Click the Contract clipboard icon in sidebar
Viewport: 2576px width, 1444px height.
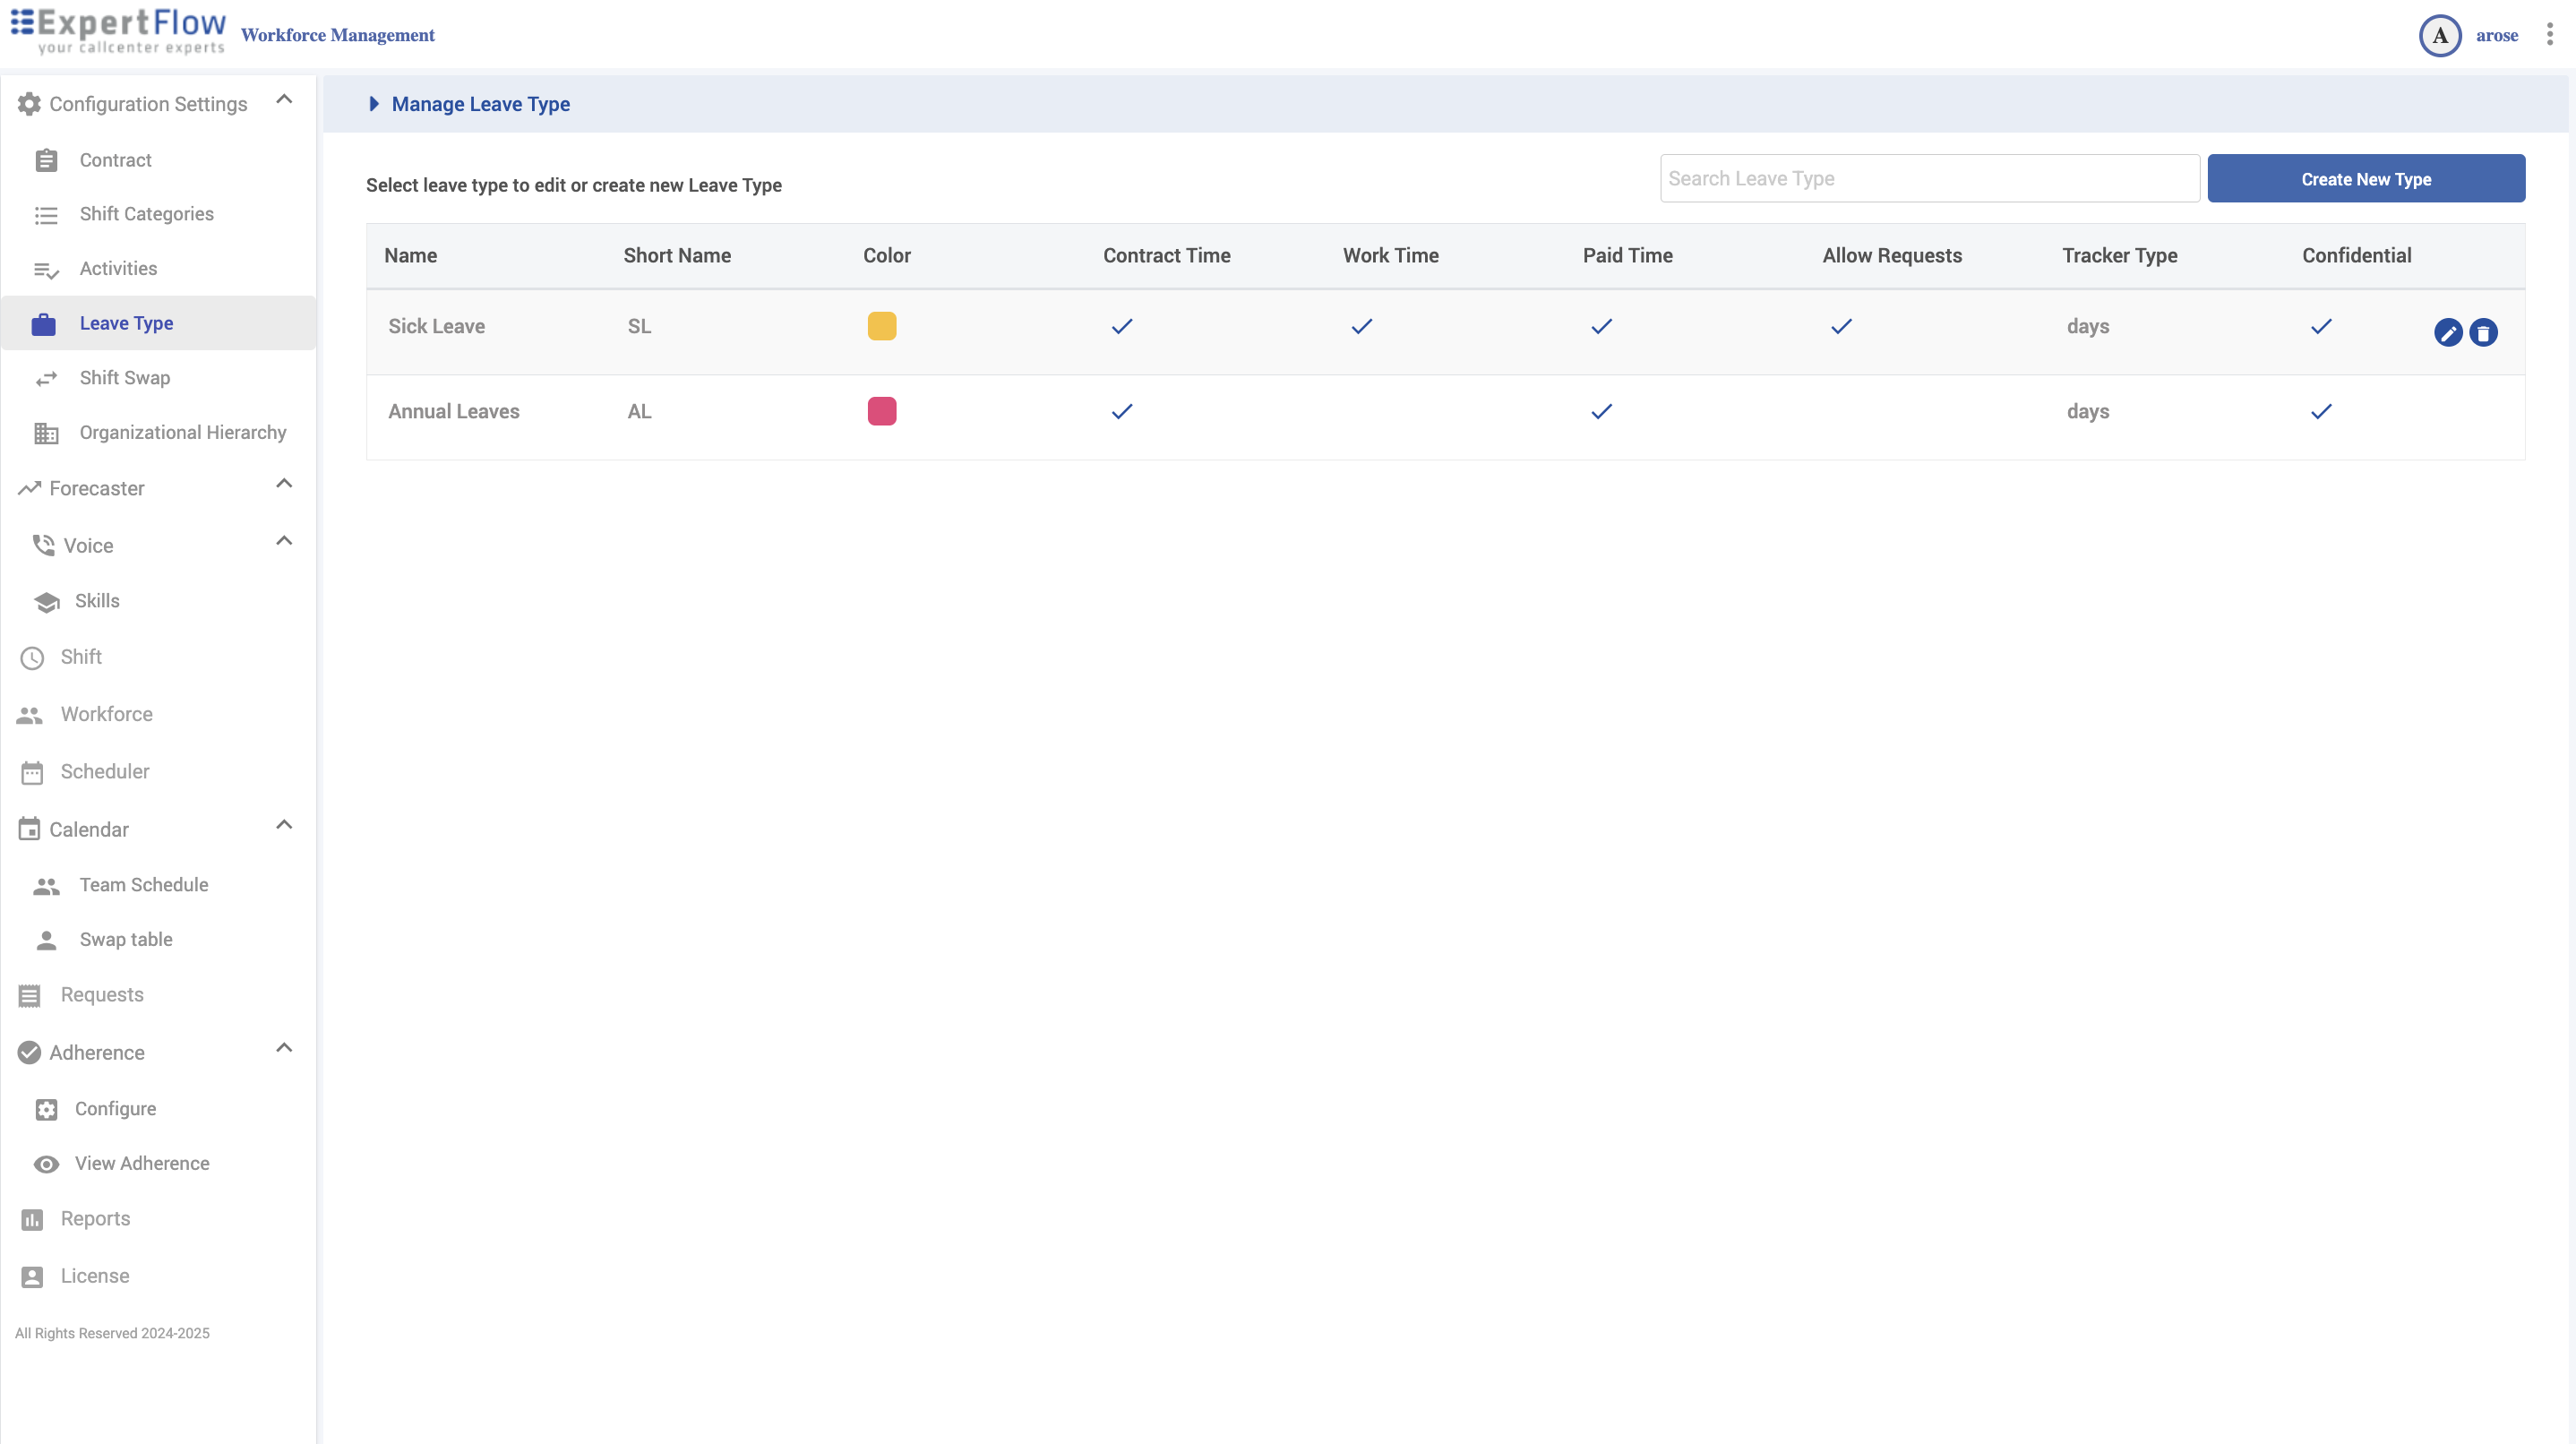46,160
